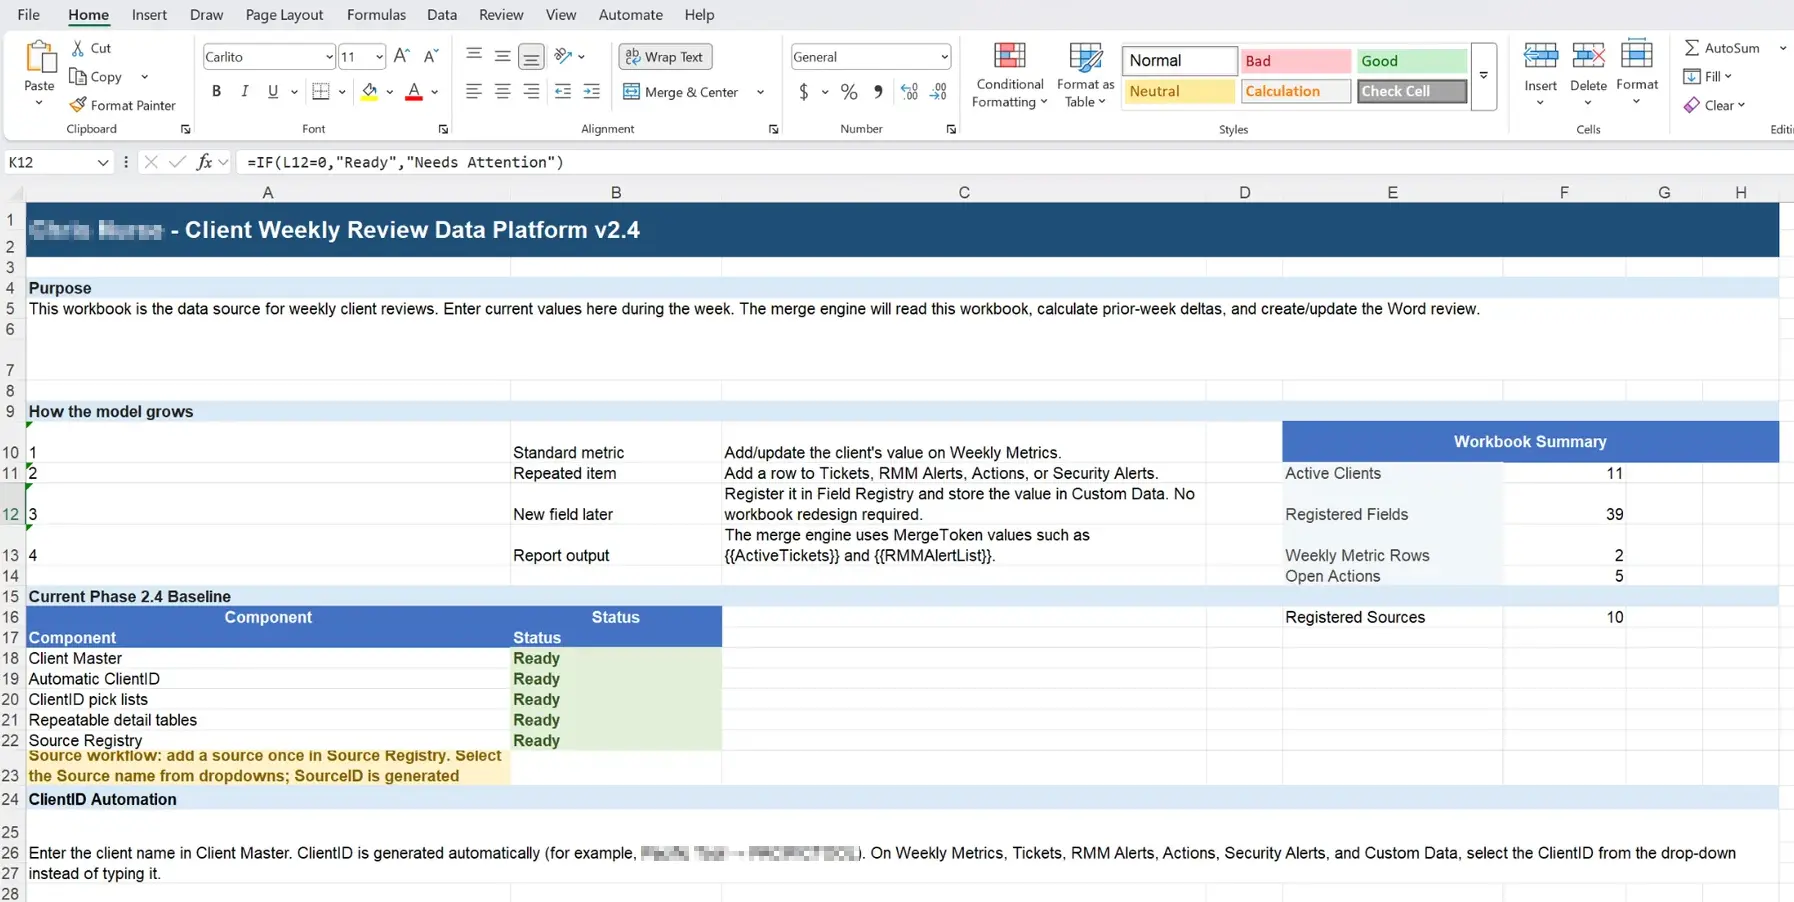Click the Decrease Indent icon
This screenshot has height=902, width=1794.
click(x=563, y=92)
